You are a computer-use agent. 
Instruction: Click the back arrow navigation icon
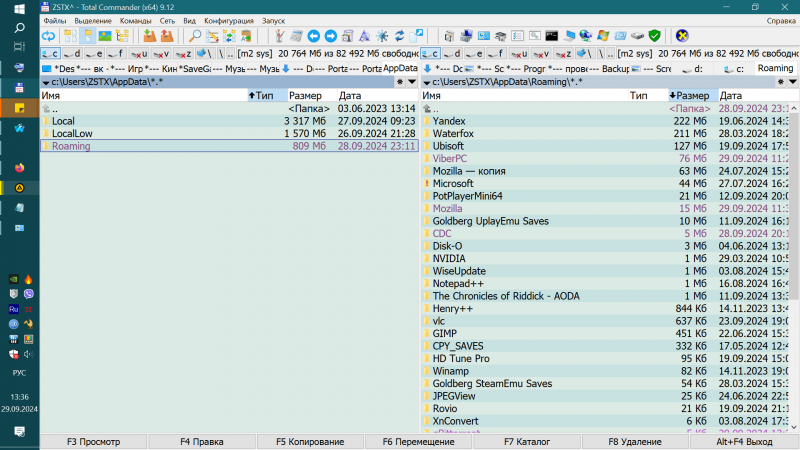pyautogui.click(x=313, y=36)
